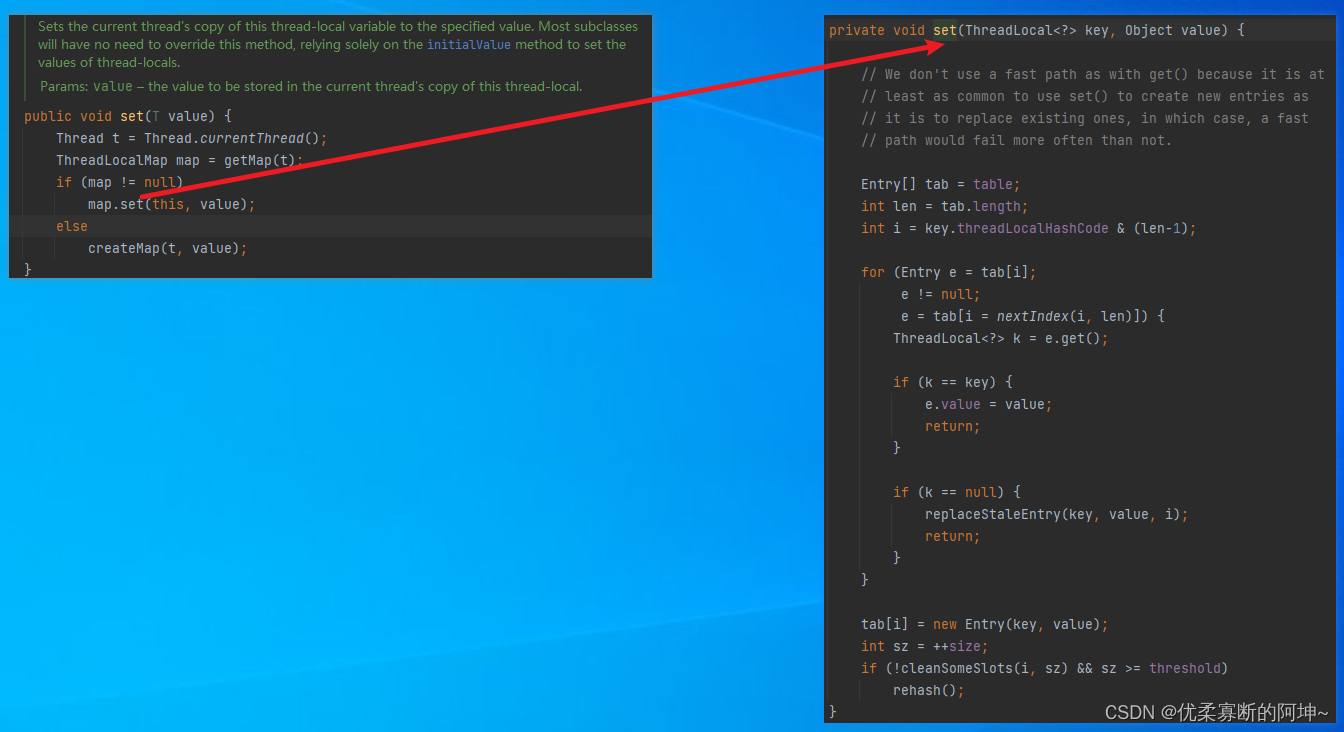
Task: Click the 'Params: value' documentation line
Action: [x=310, y=87]
